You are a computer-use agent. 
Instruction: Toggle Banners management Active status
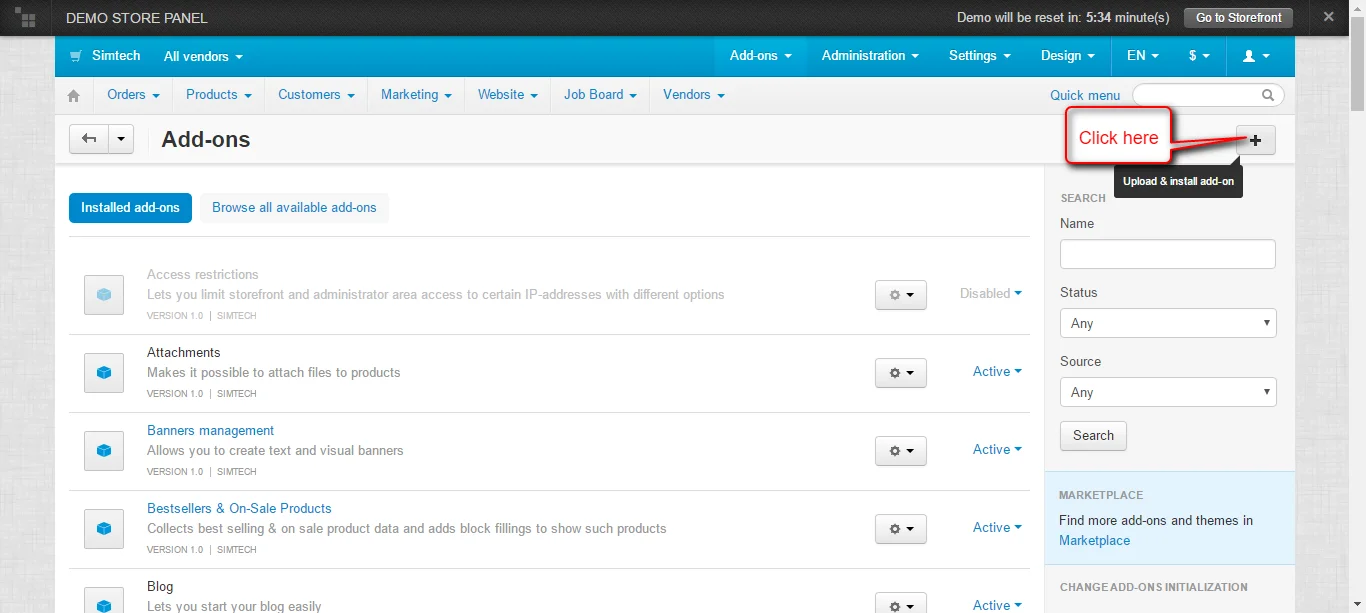(x=996, y=449)
